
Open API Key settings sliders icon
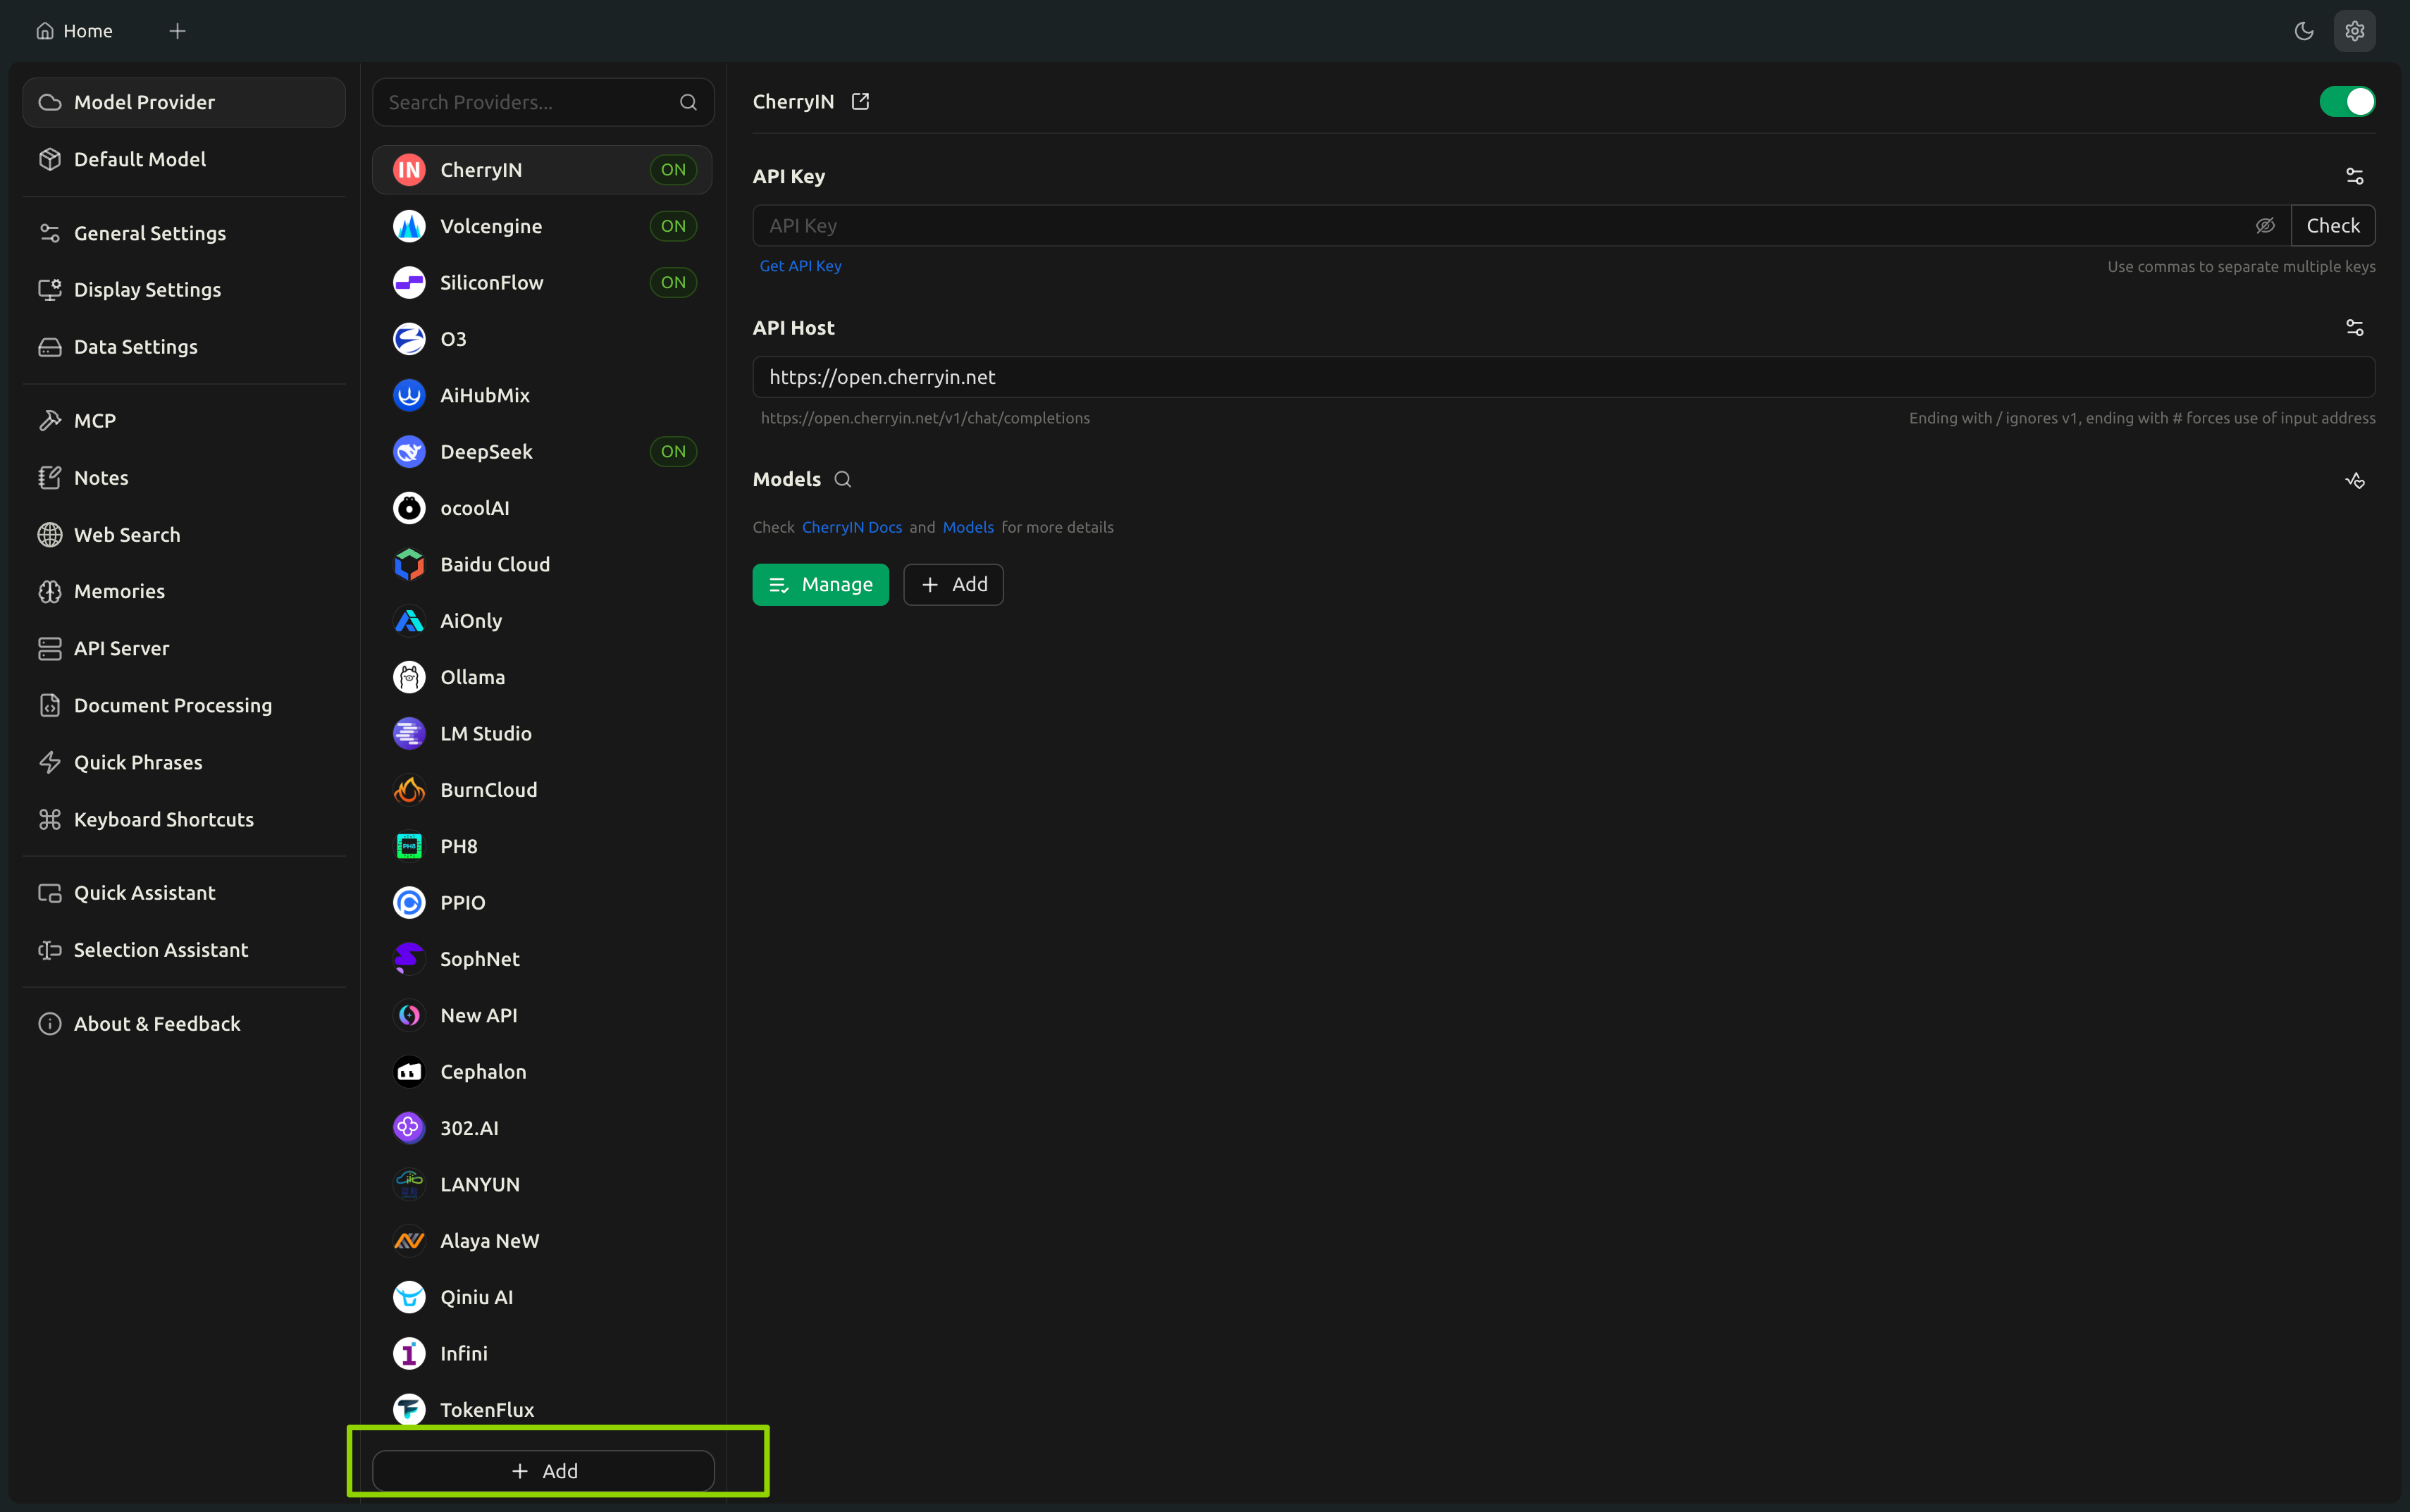pyautogui.click(x=2355, y=176)
